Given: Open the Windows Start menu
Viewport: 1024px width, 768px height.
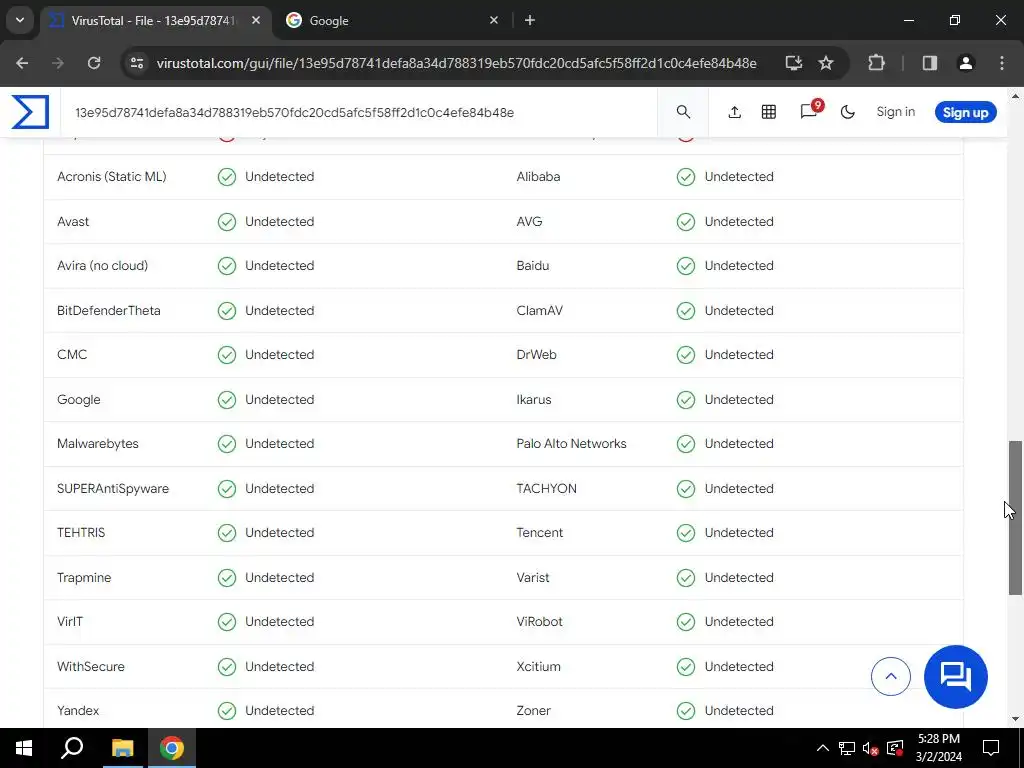Looking at the screenshot, I should [24, 748].
